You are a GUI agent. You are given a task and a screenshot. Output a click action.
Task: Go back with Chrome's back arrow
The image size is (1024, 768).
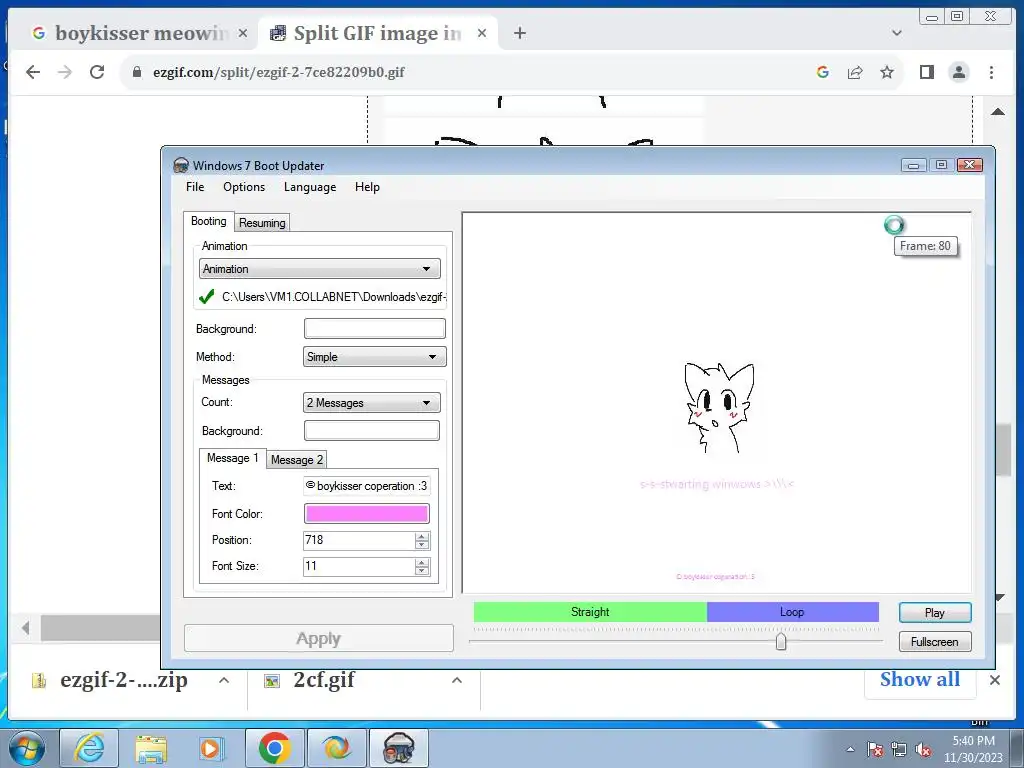pos(33,72)
